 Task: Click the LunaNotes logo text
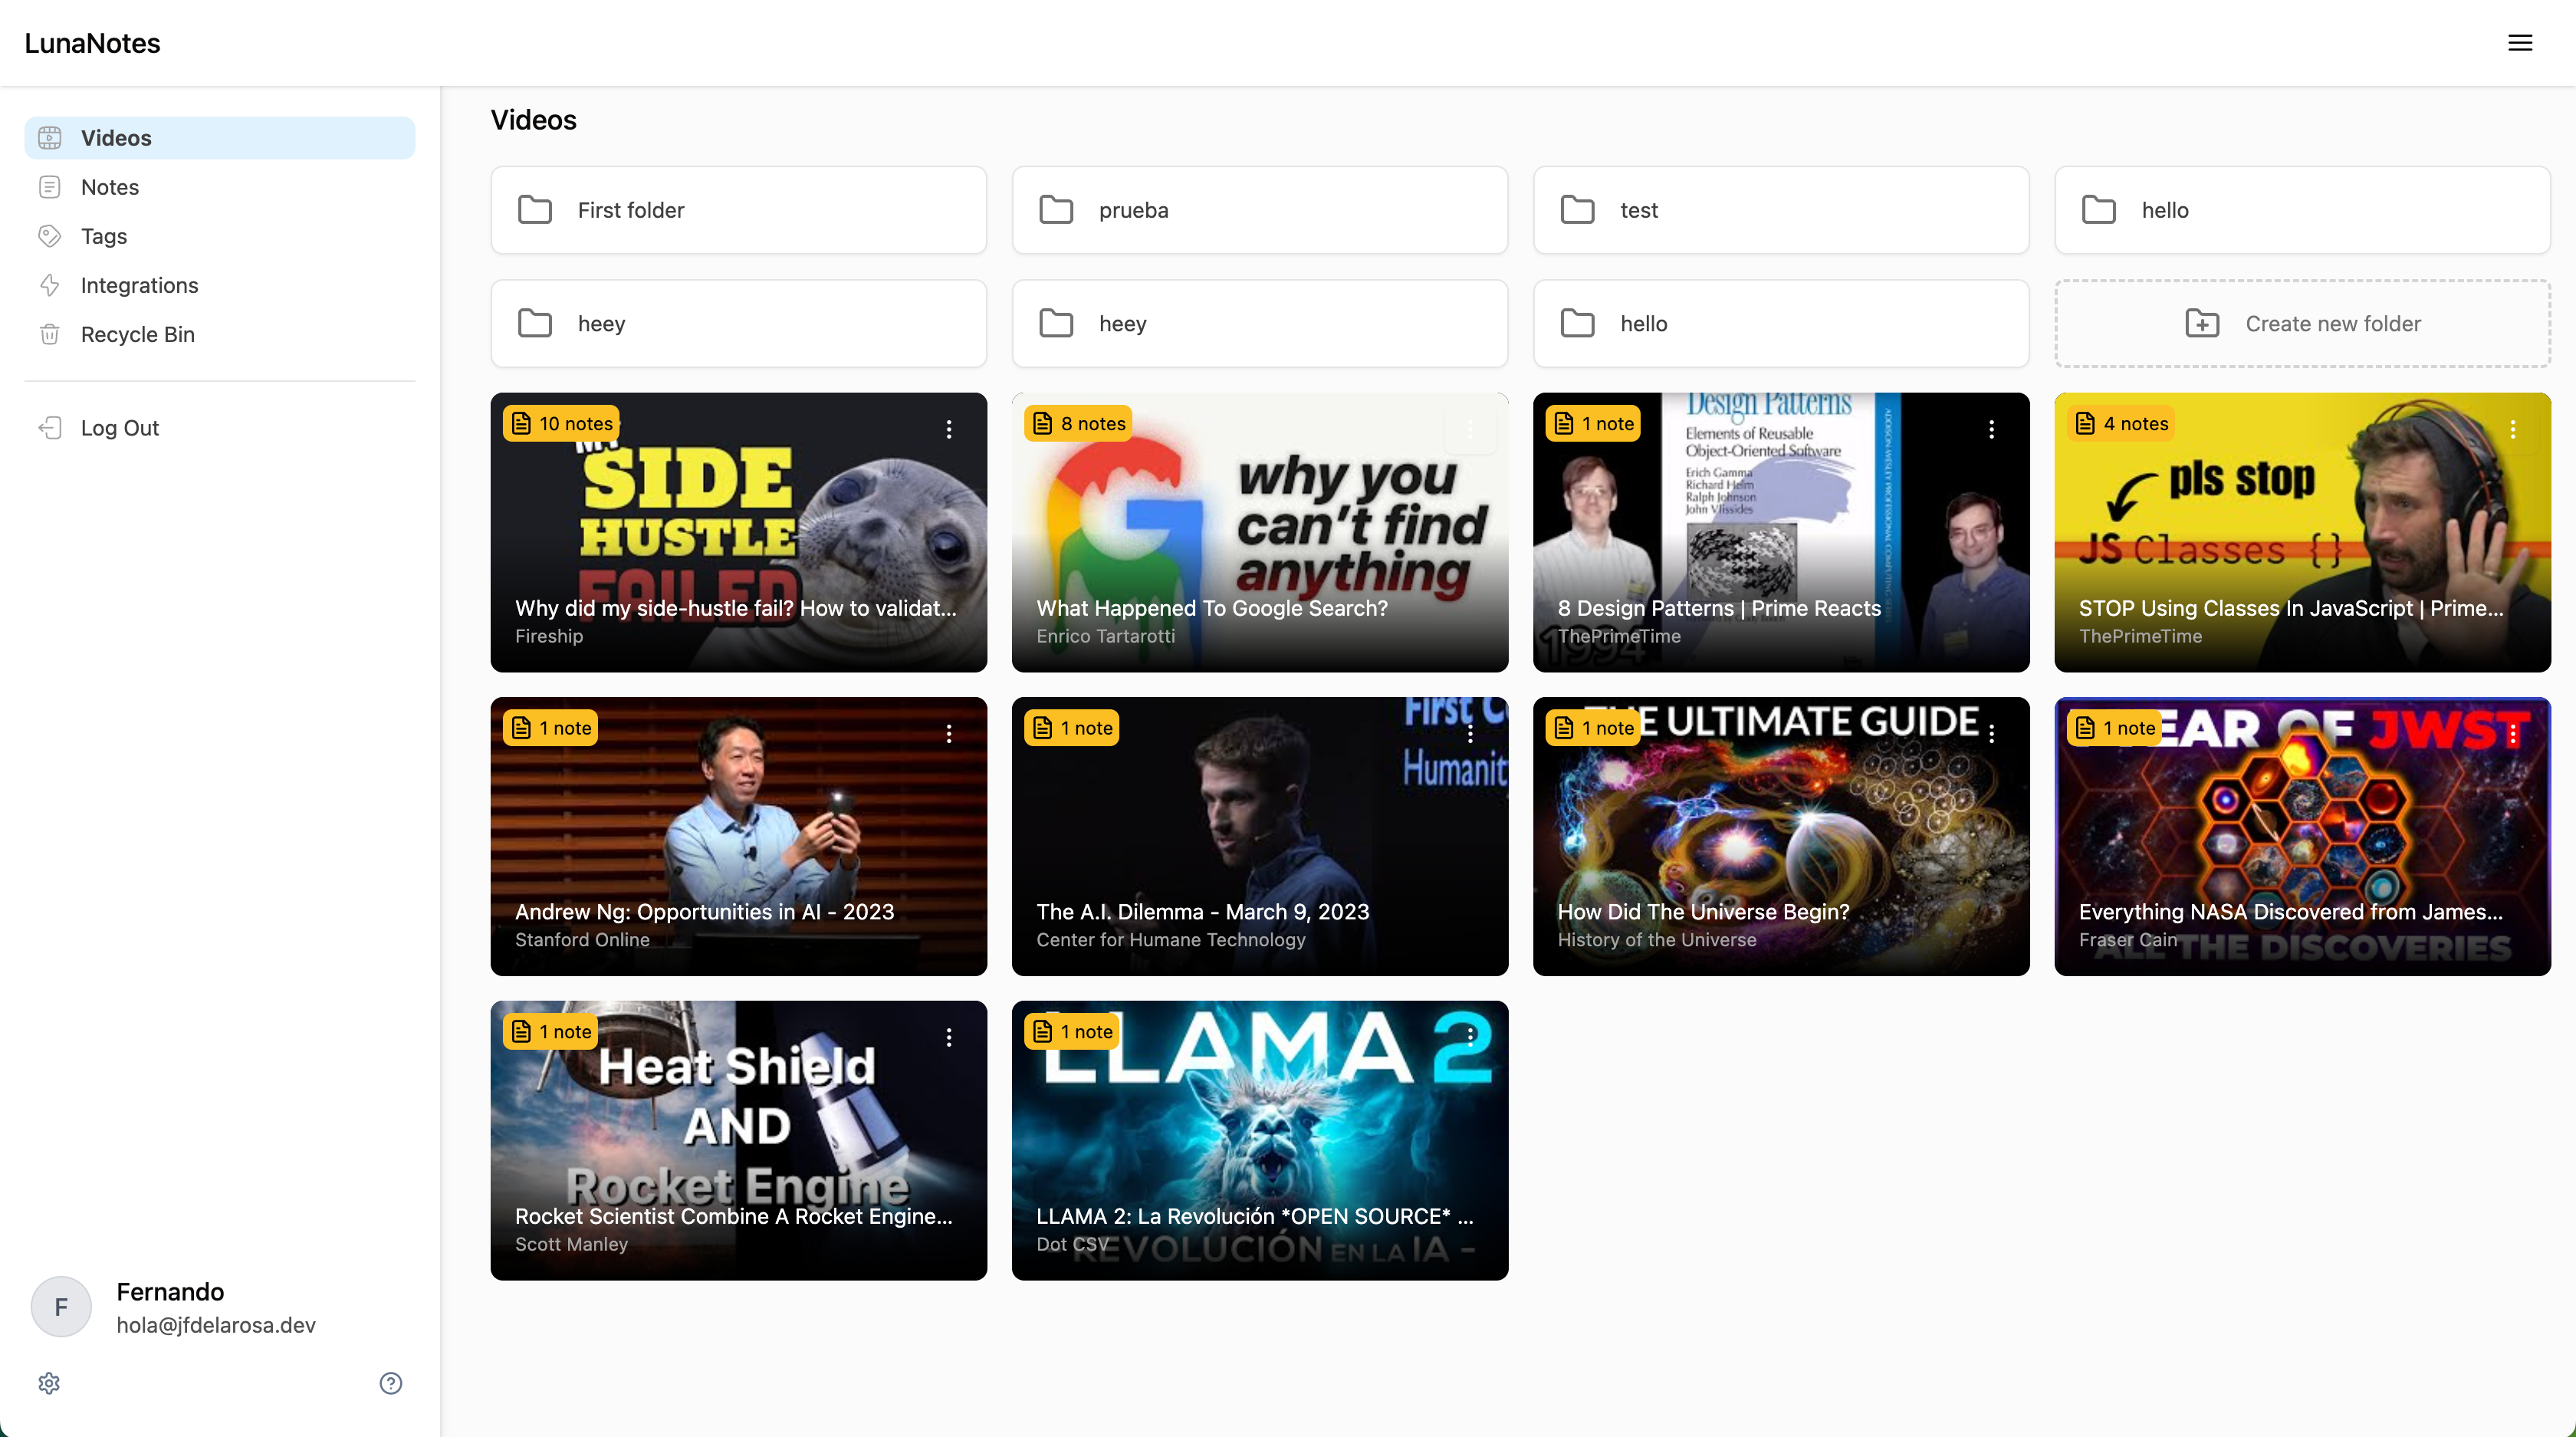tap(92, 43)
